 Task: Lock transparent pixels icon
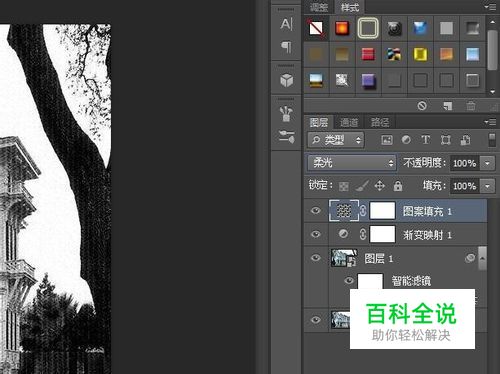coord(344,186)
